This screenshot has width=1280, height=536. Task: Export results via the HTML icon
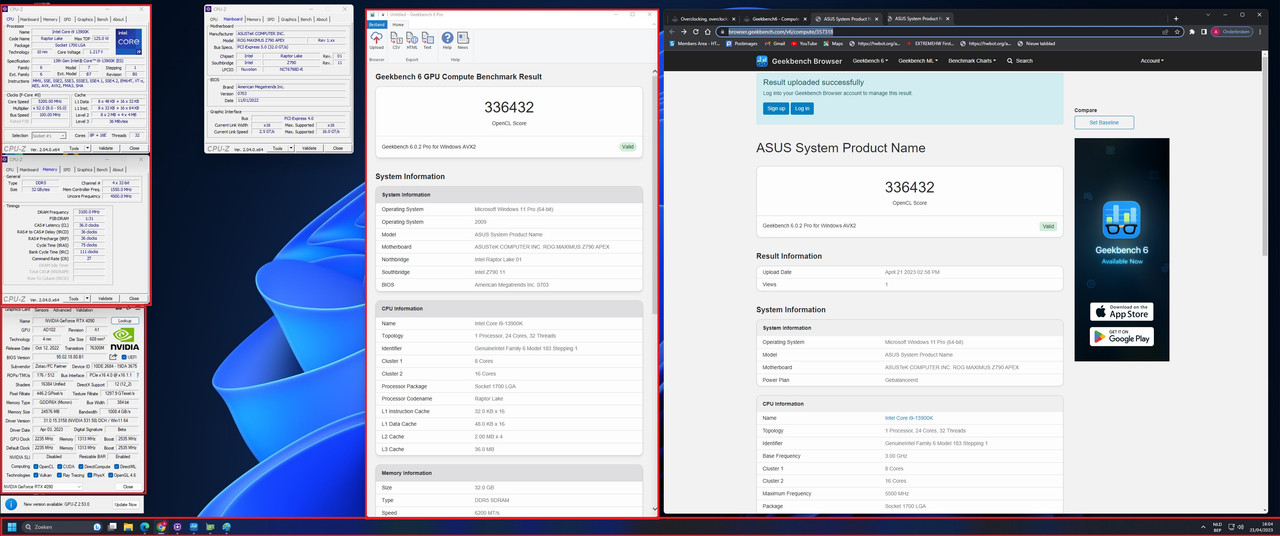(x=412, y=40)
